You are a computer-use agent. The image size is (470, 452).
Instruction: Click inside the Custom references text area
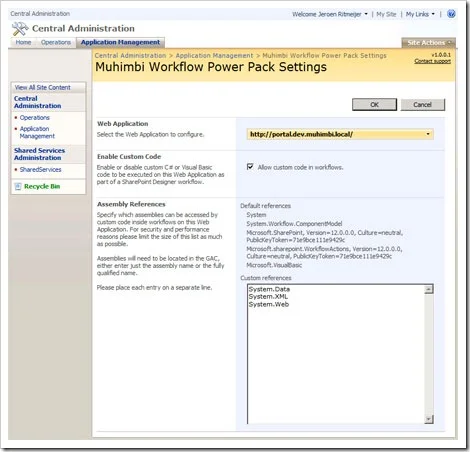pyautogui.click(x=340, y=354)
